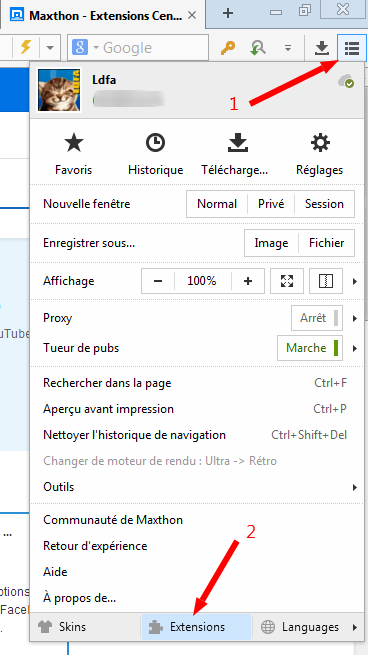
Task: Expand Languages submenu arrow
Action: [x=355, y=627]
